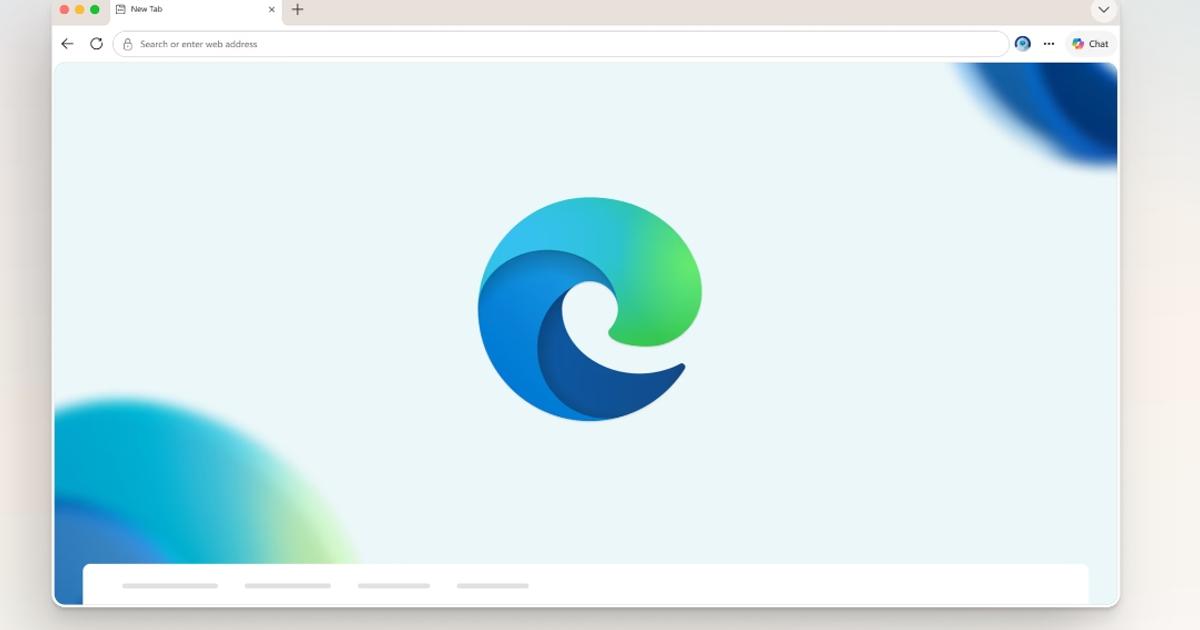Reload the page with the refresh icon

tap(96, 44)
